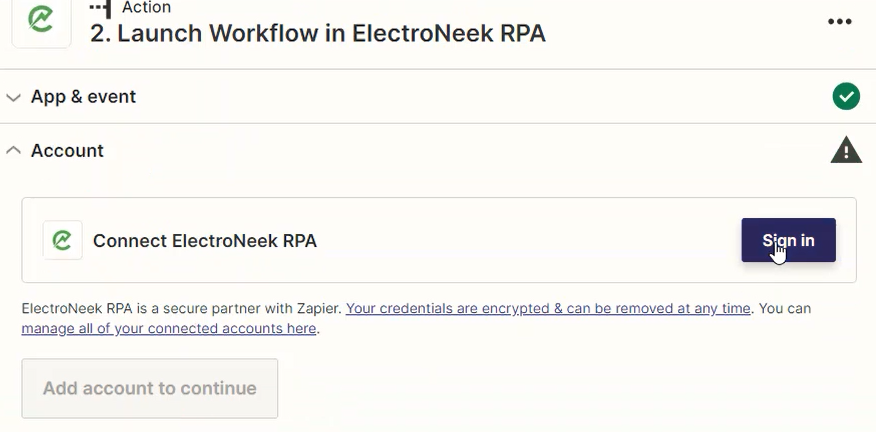Expand the App & event chevron
This screenshot has height=432, width=876.
13,97
